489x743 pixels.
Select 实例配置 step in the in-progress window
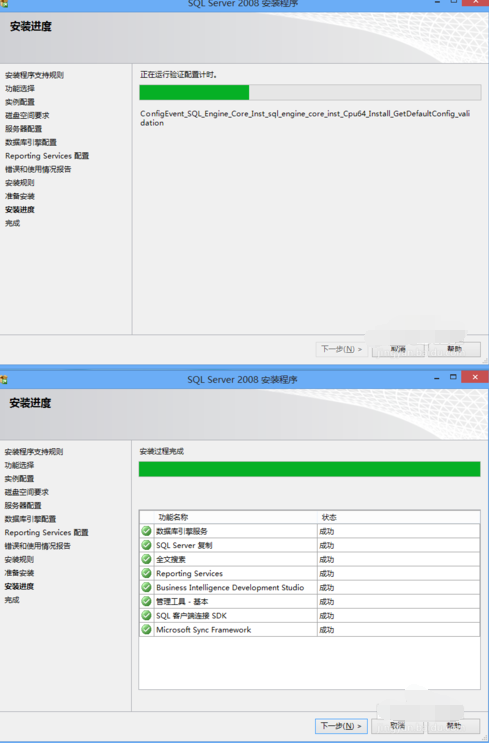tap(20, 102)
